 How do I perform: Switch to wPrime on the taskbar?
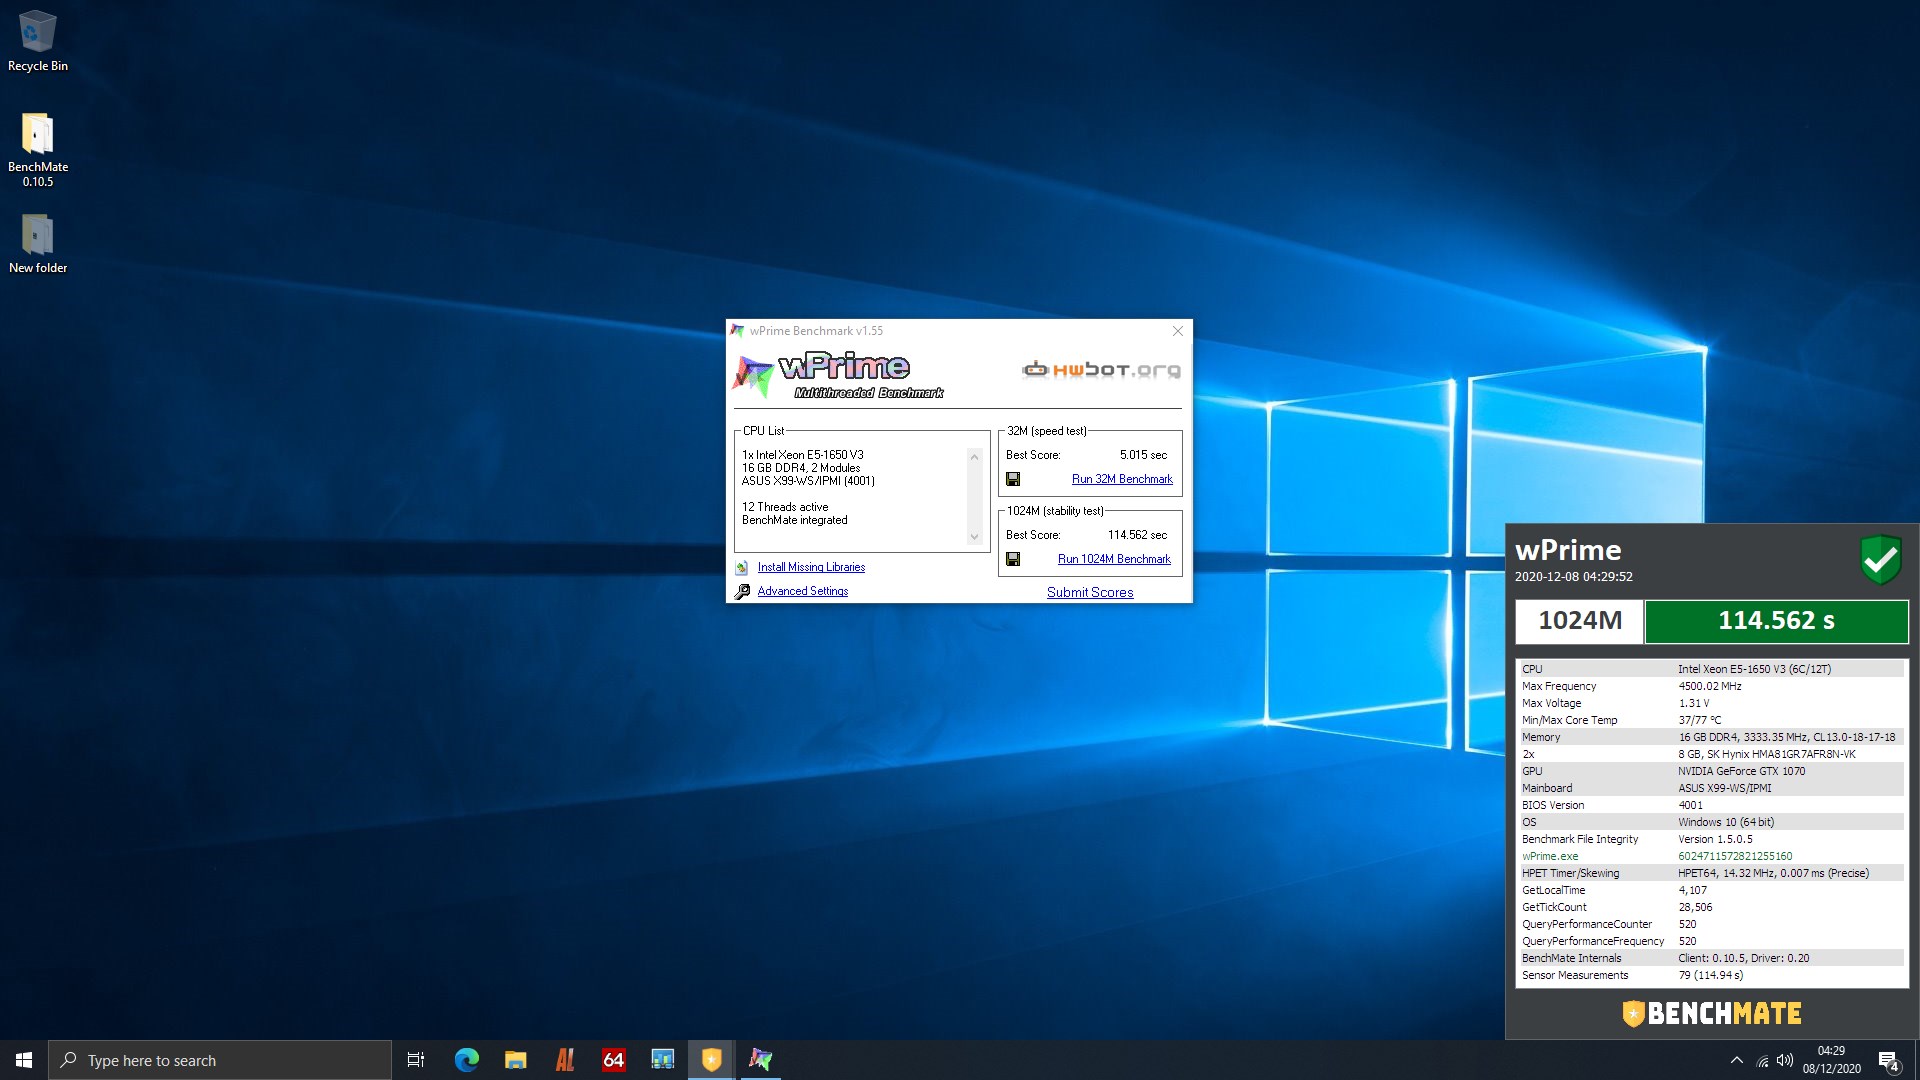761,1060
